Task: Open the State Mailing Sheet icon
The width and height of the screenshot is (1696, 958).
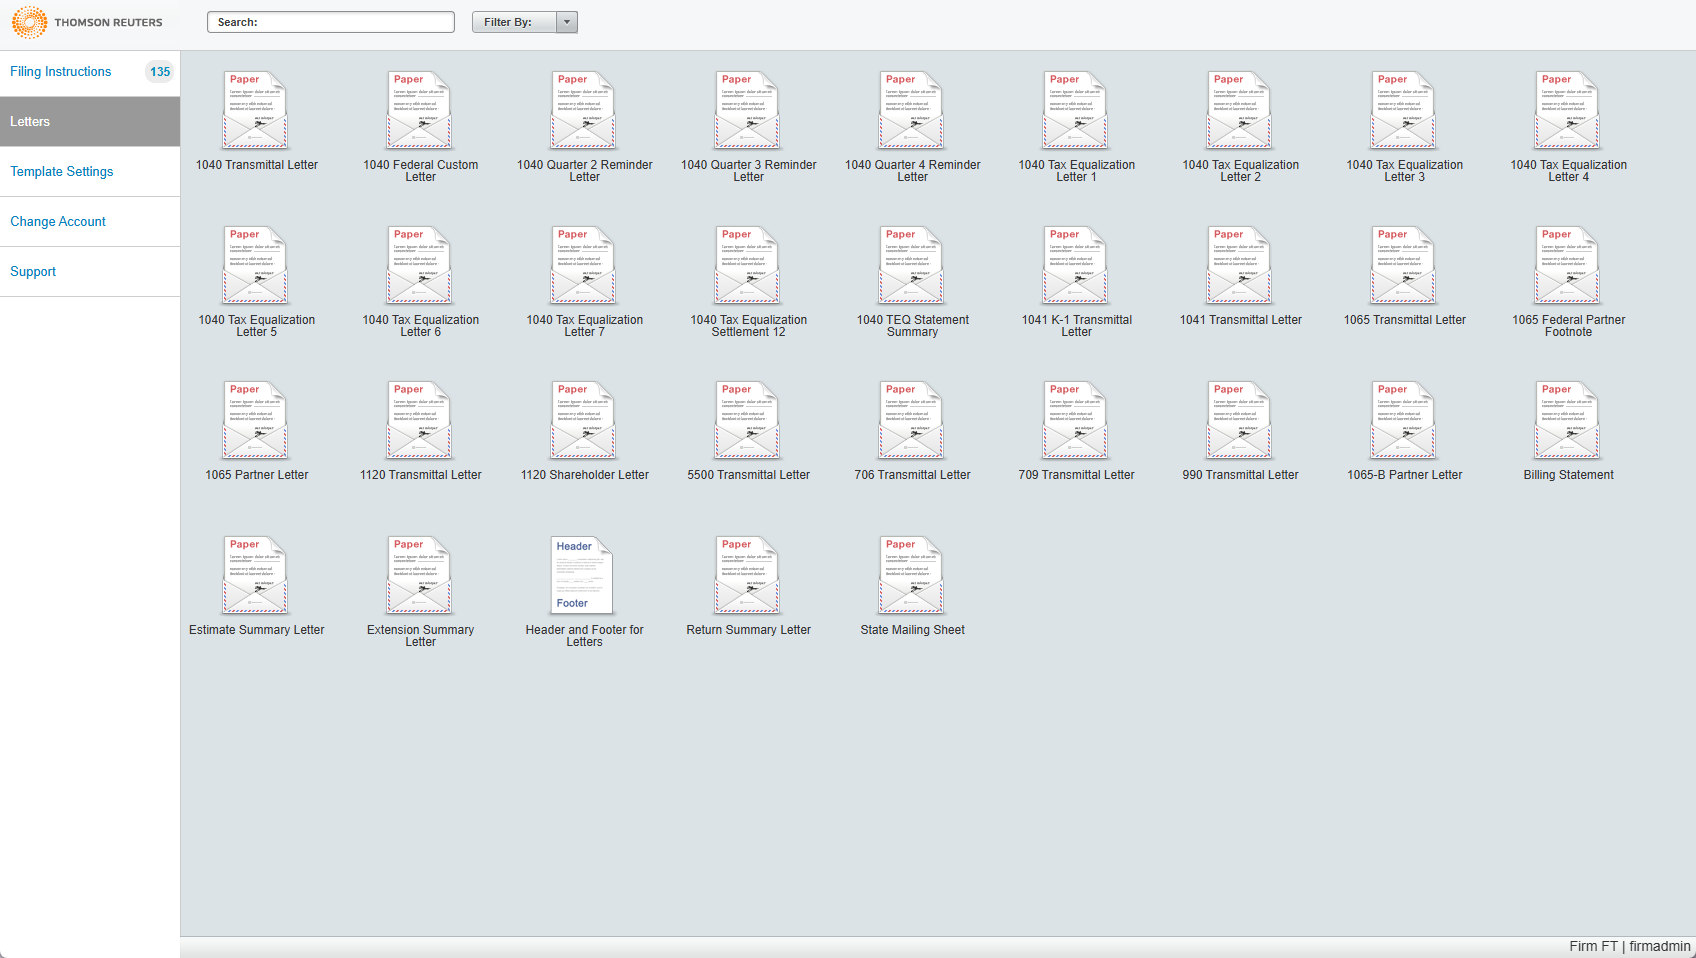Action: [x=911, y=576]
